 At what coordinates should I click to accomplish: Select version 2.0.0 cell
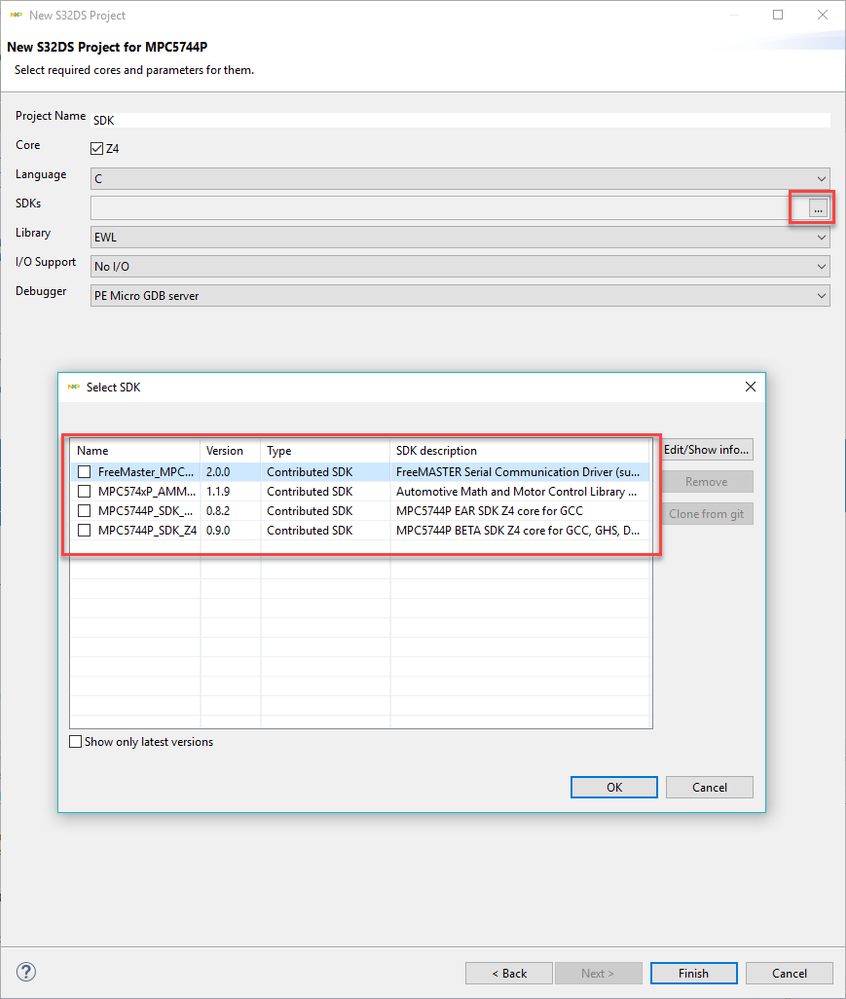(x=218, y=472)
